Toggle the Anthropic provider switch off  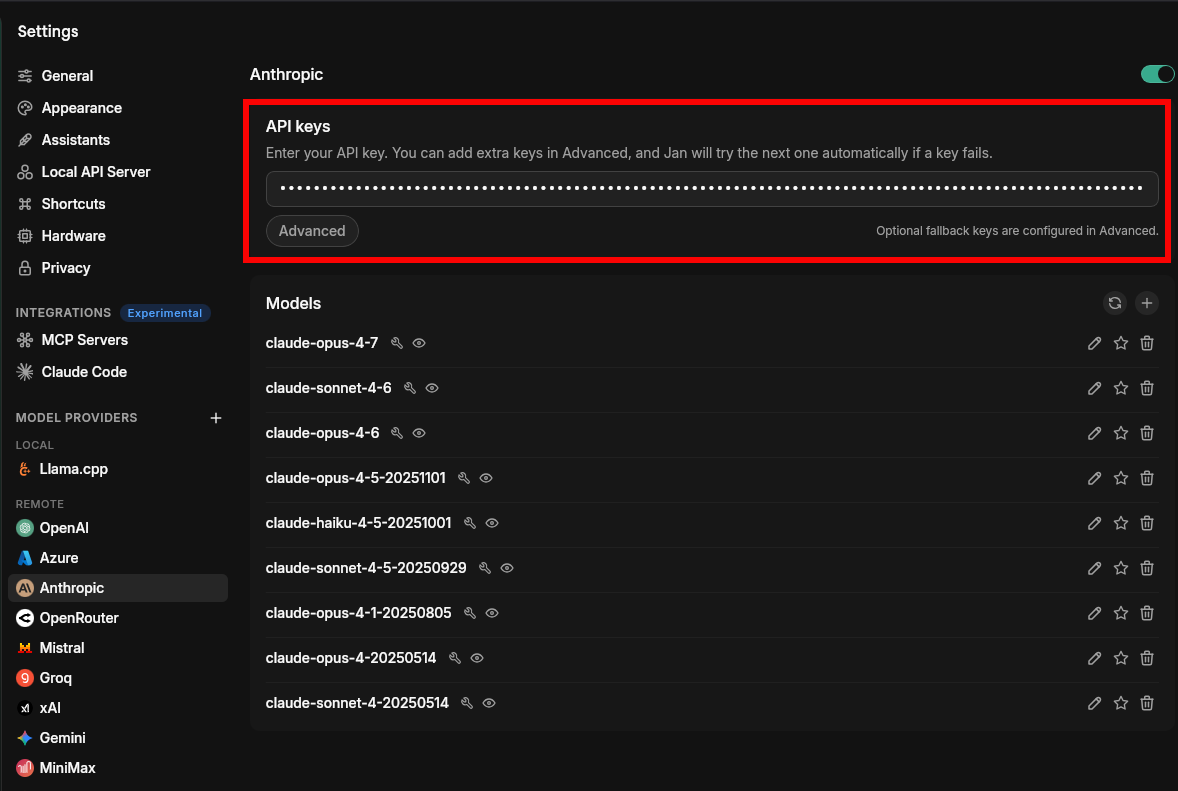point(1157,74)
